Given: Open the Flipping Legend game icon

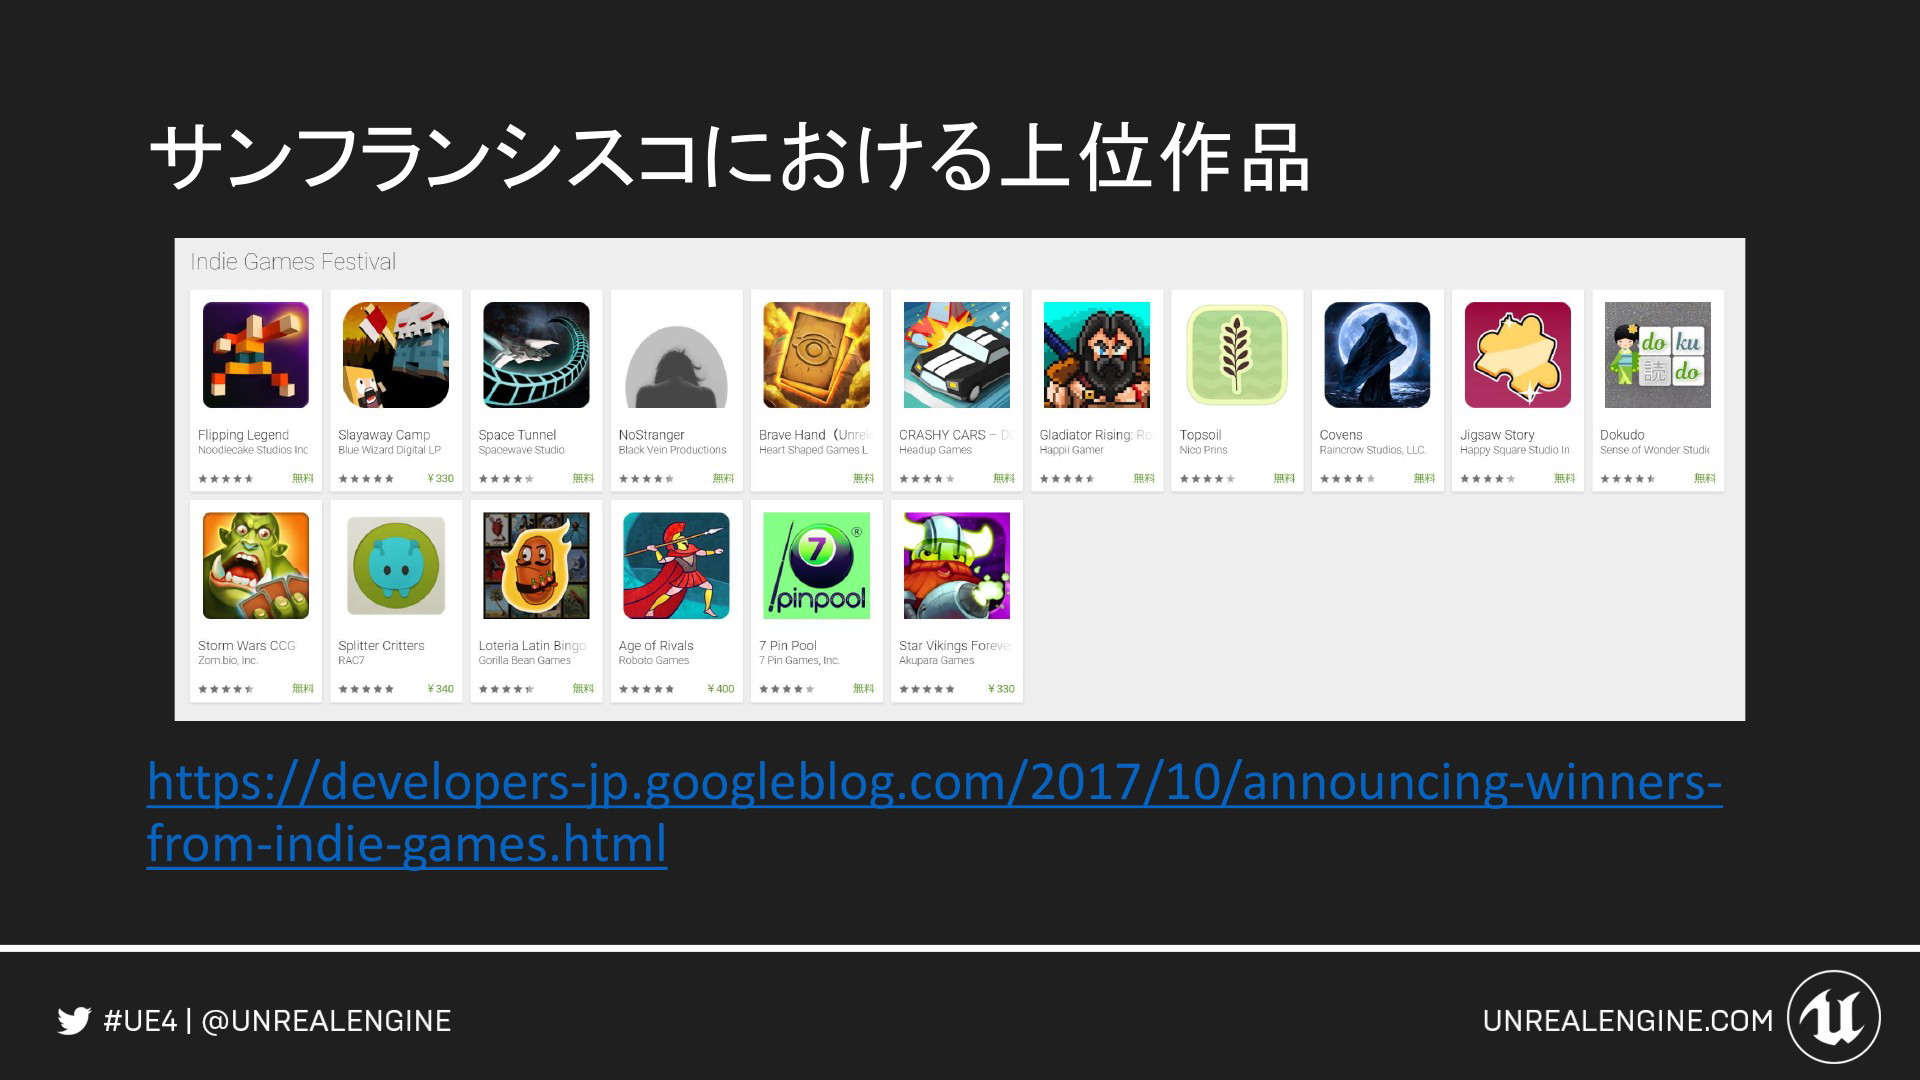Looking at the screenshot, I should (x=256, y=355).
